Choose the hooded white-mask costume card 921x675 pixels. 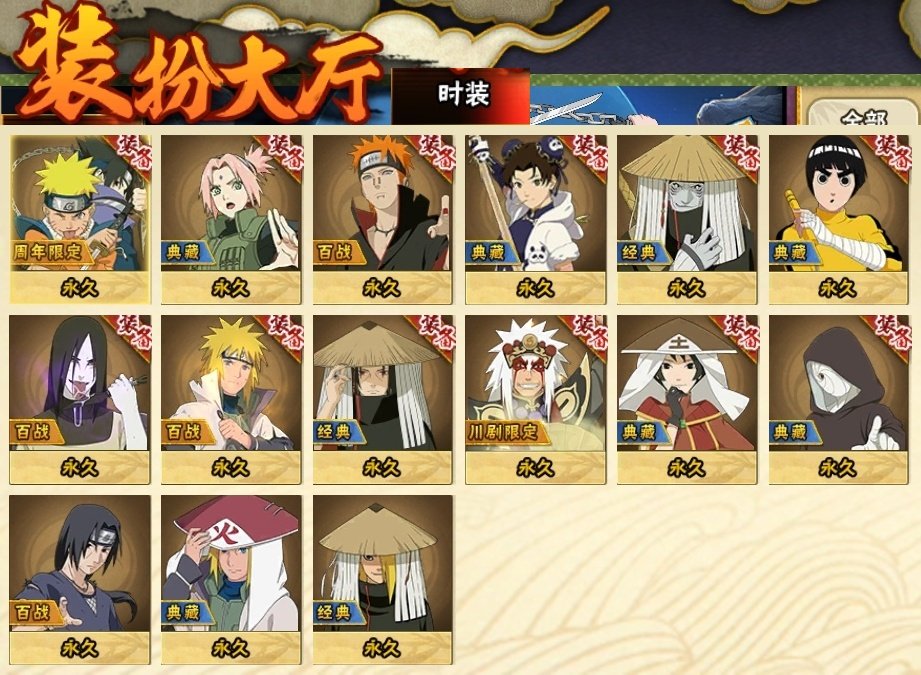coord(839,399)
